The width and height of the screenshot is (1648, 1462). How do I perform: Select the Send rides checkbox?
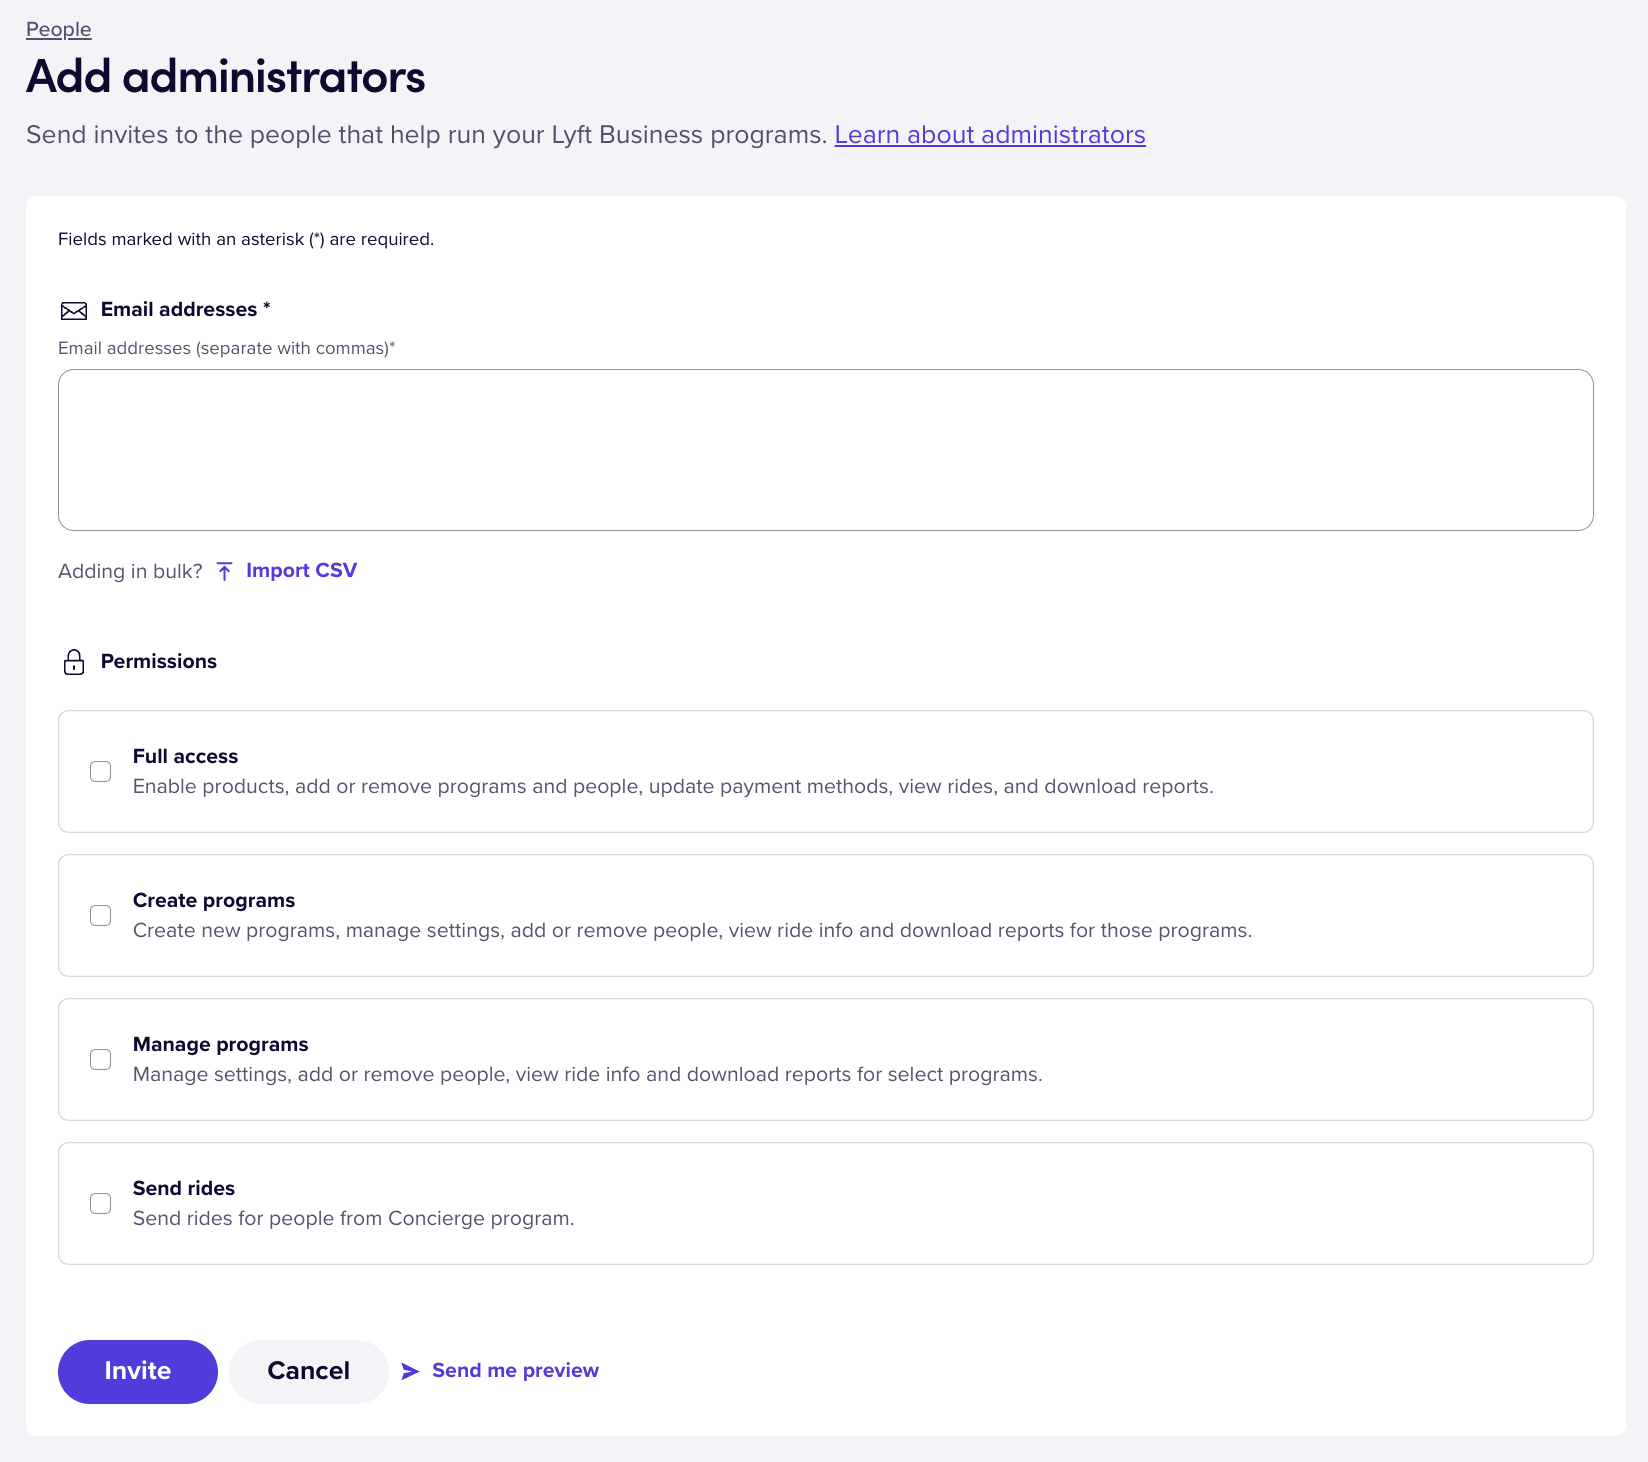coord(101,1203)
